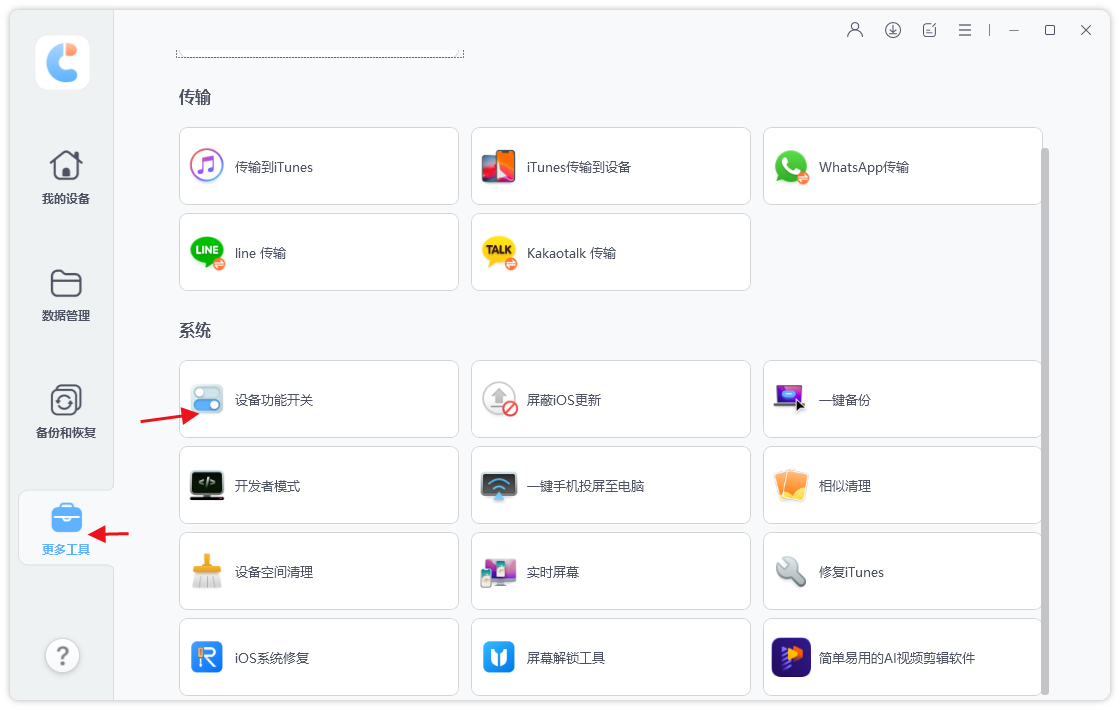Open the iOS系统修复 label
Image resolution: width=1120 pixels, height=710 pixels.
click(271, 658)
